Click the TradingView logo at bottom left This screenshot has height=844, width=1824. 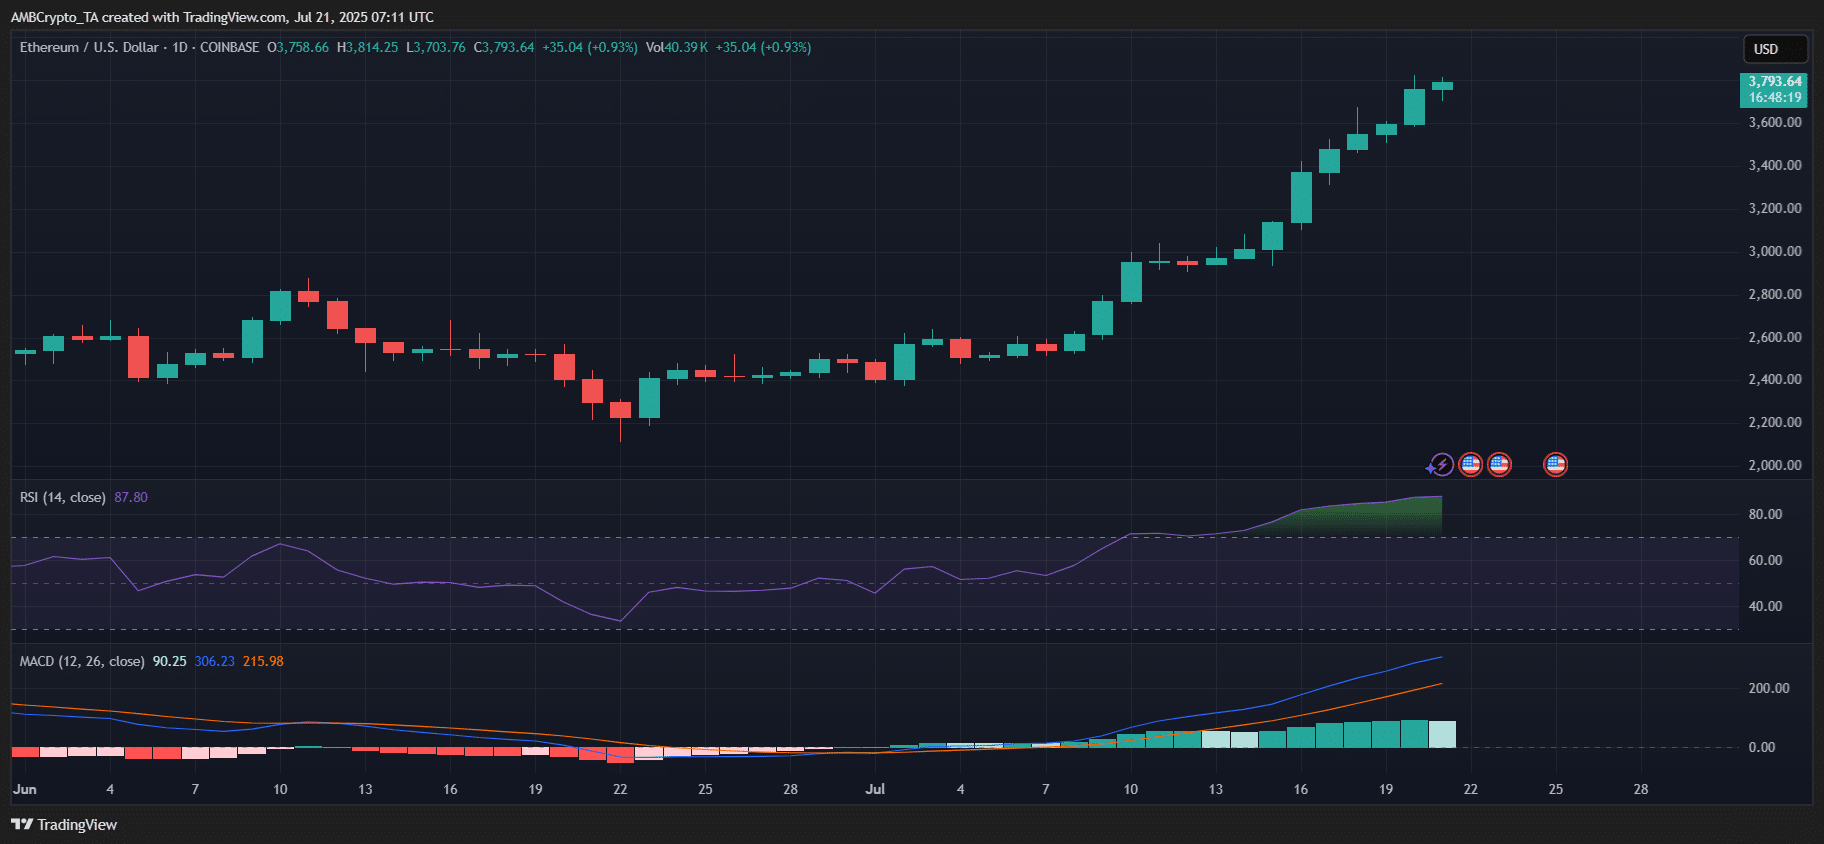[64, 825]
